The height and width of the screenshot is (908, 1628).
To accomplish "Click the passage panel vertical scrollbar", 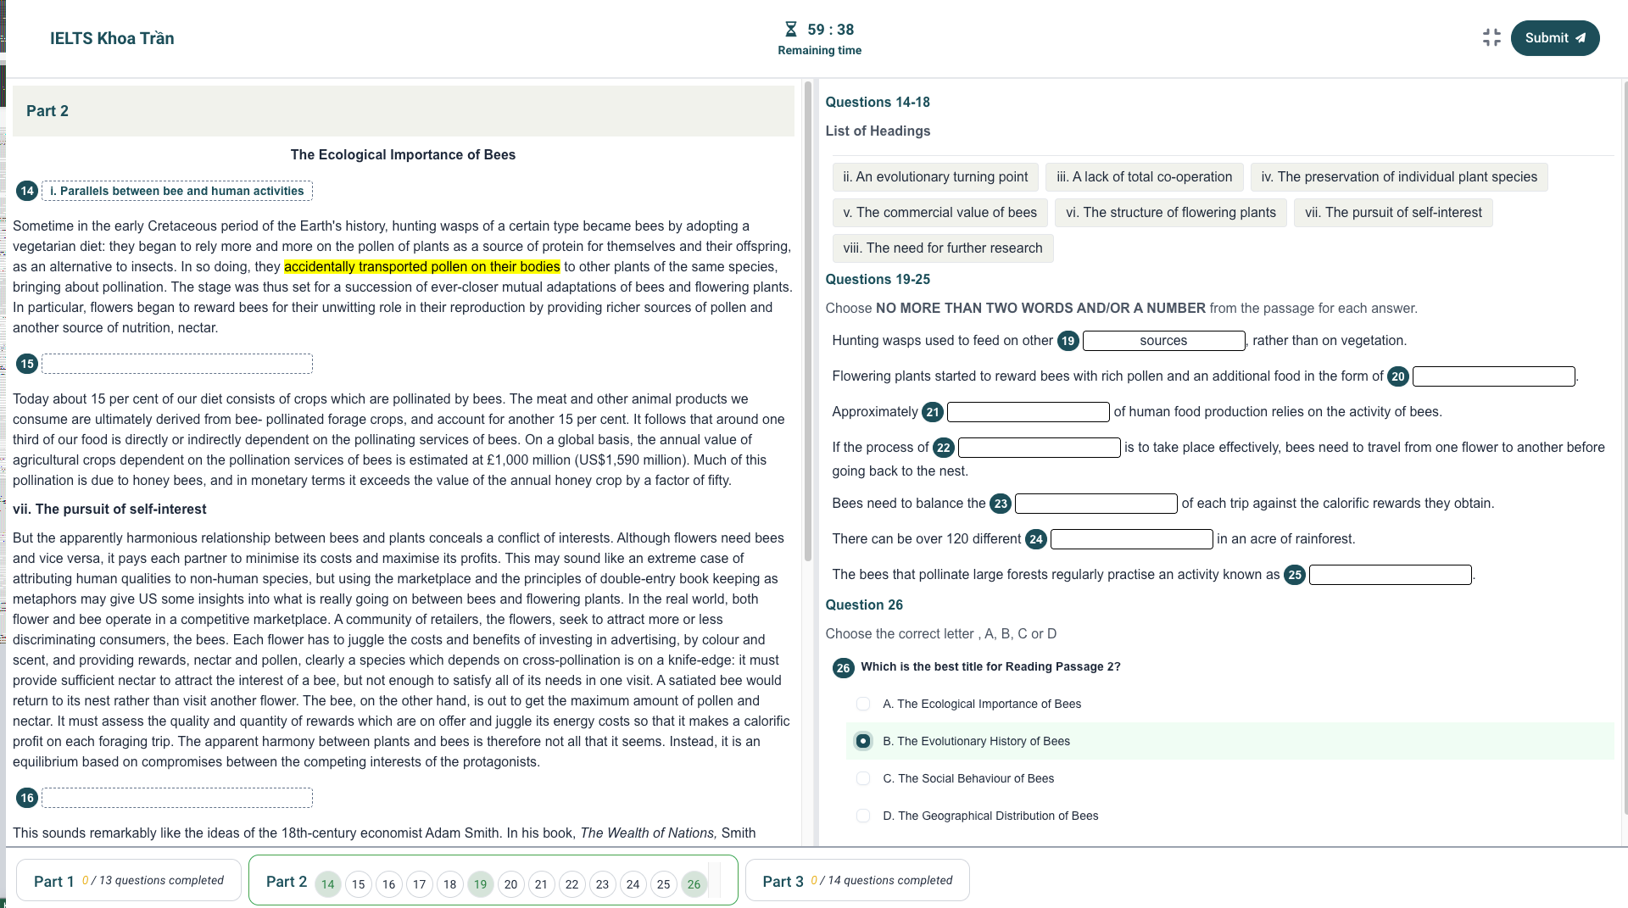I will [x=808, y=320].
